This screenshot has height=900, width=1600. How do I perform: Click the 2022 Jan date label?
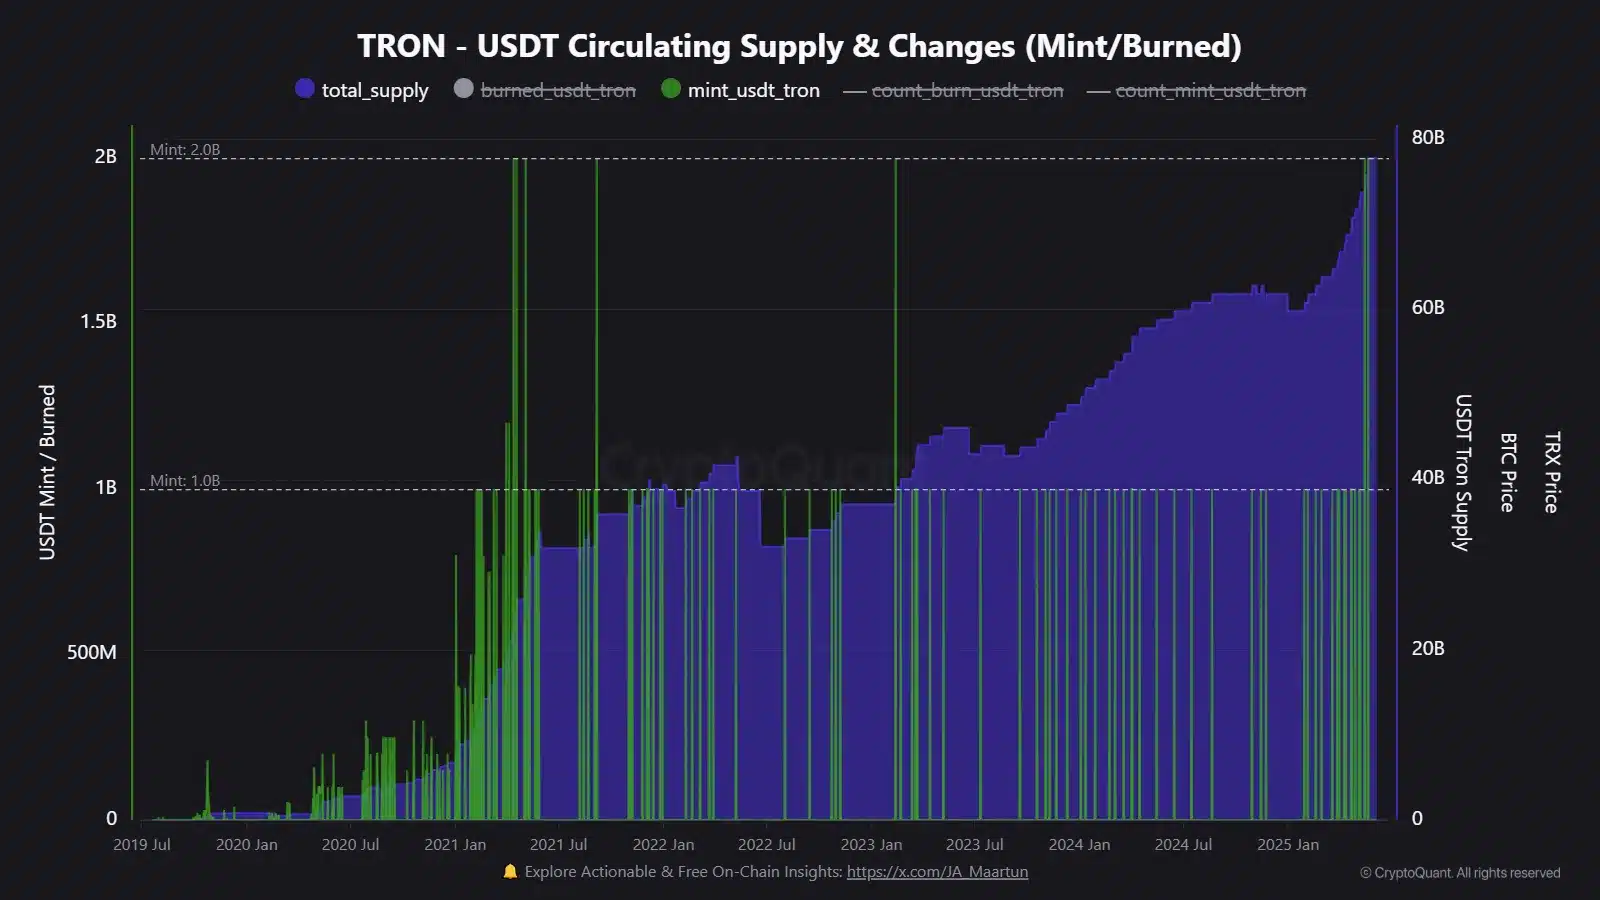[x=663, y=845]
